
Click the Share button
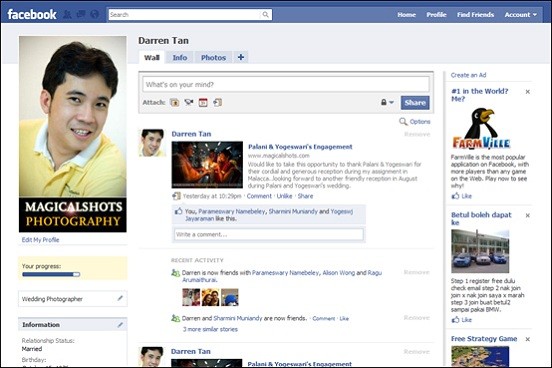pos(415,102)
